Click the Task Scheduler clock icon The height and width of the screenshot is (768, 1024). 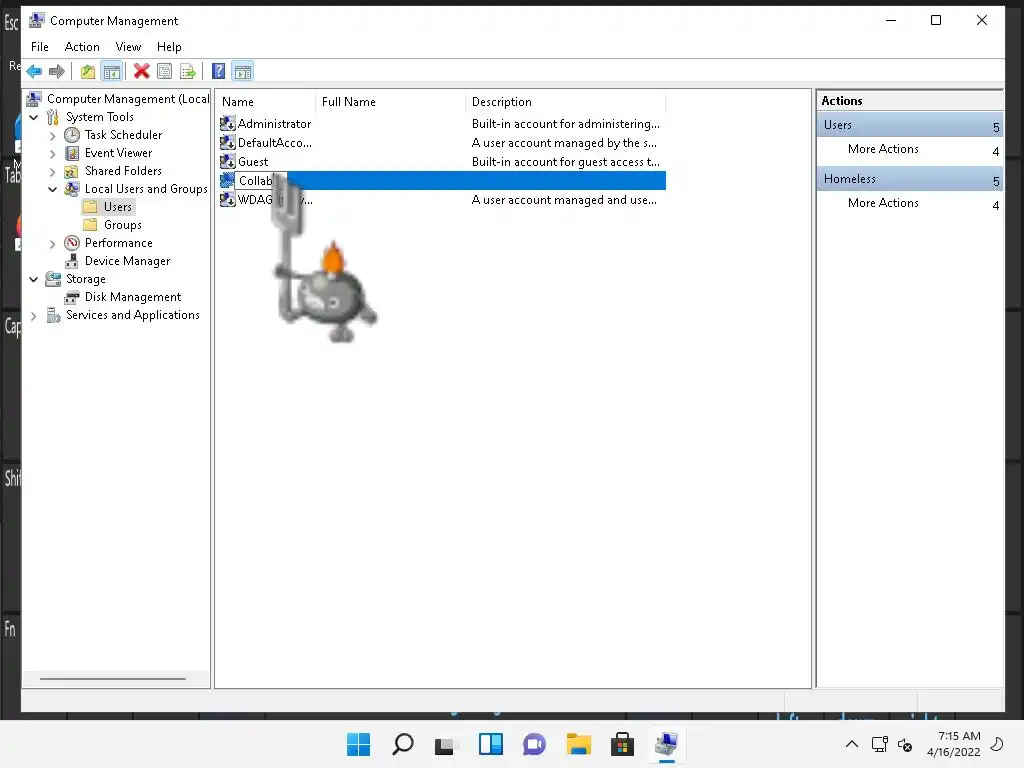(x=72, y=135)
